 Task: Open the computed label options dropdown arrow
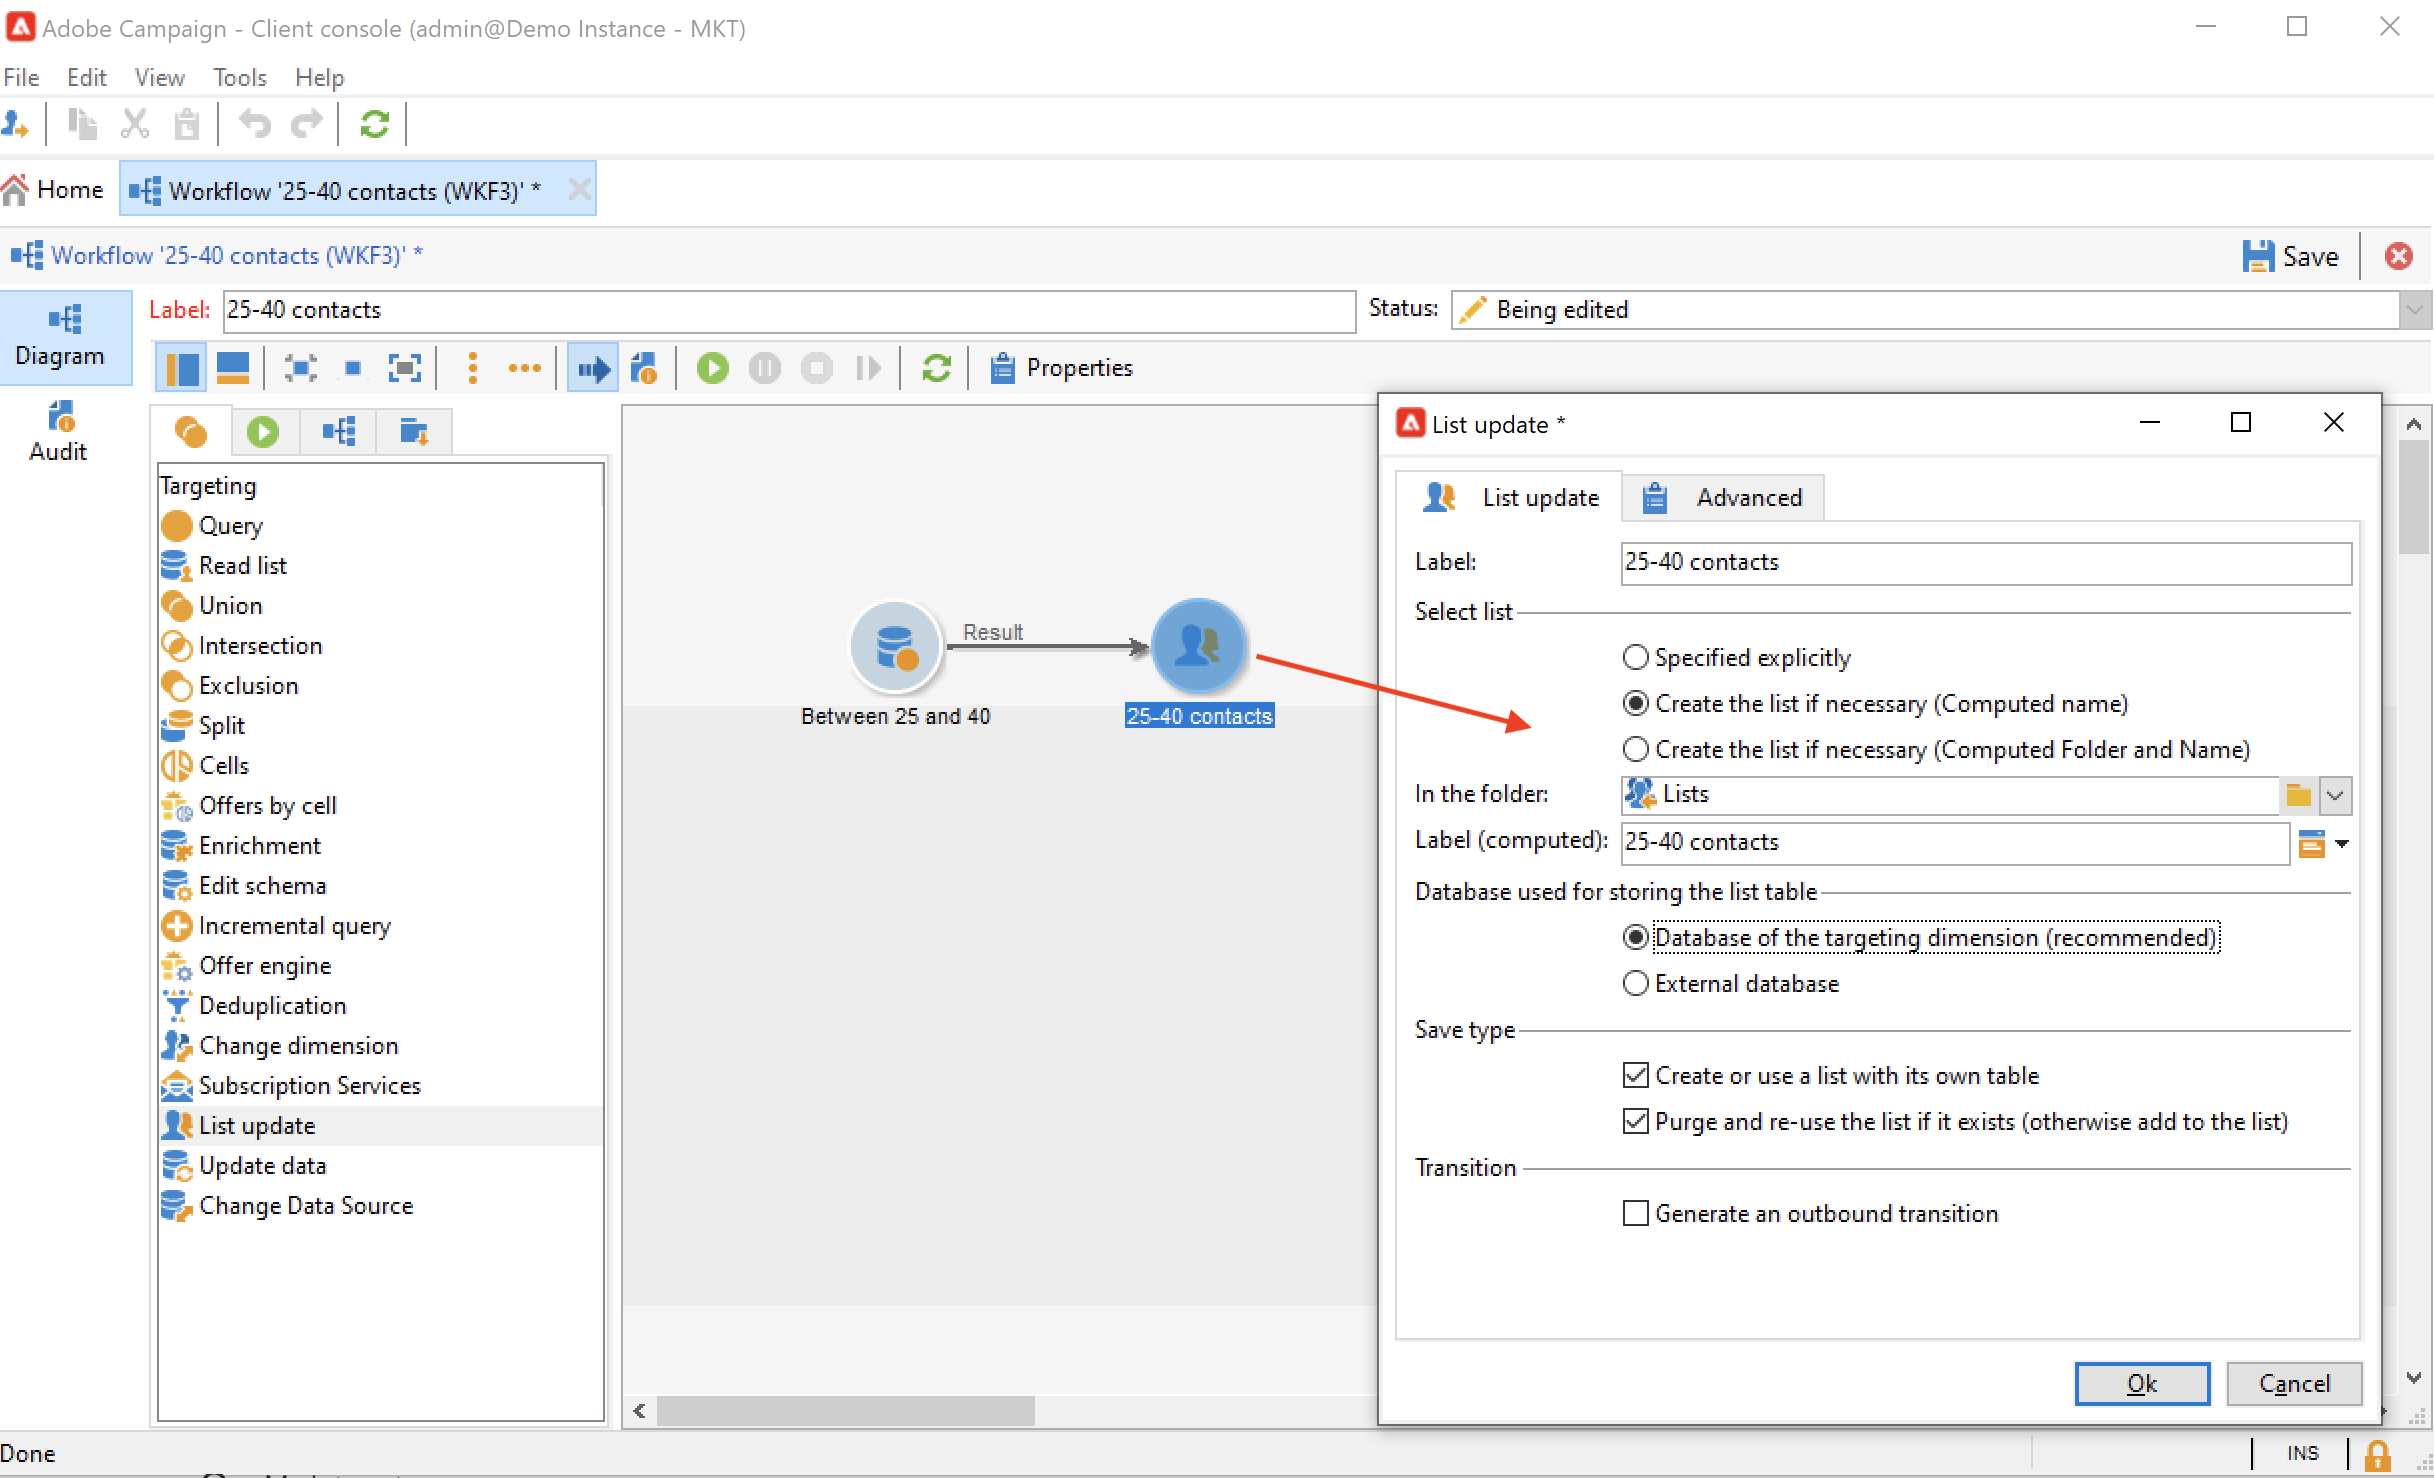[2341, 843]
